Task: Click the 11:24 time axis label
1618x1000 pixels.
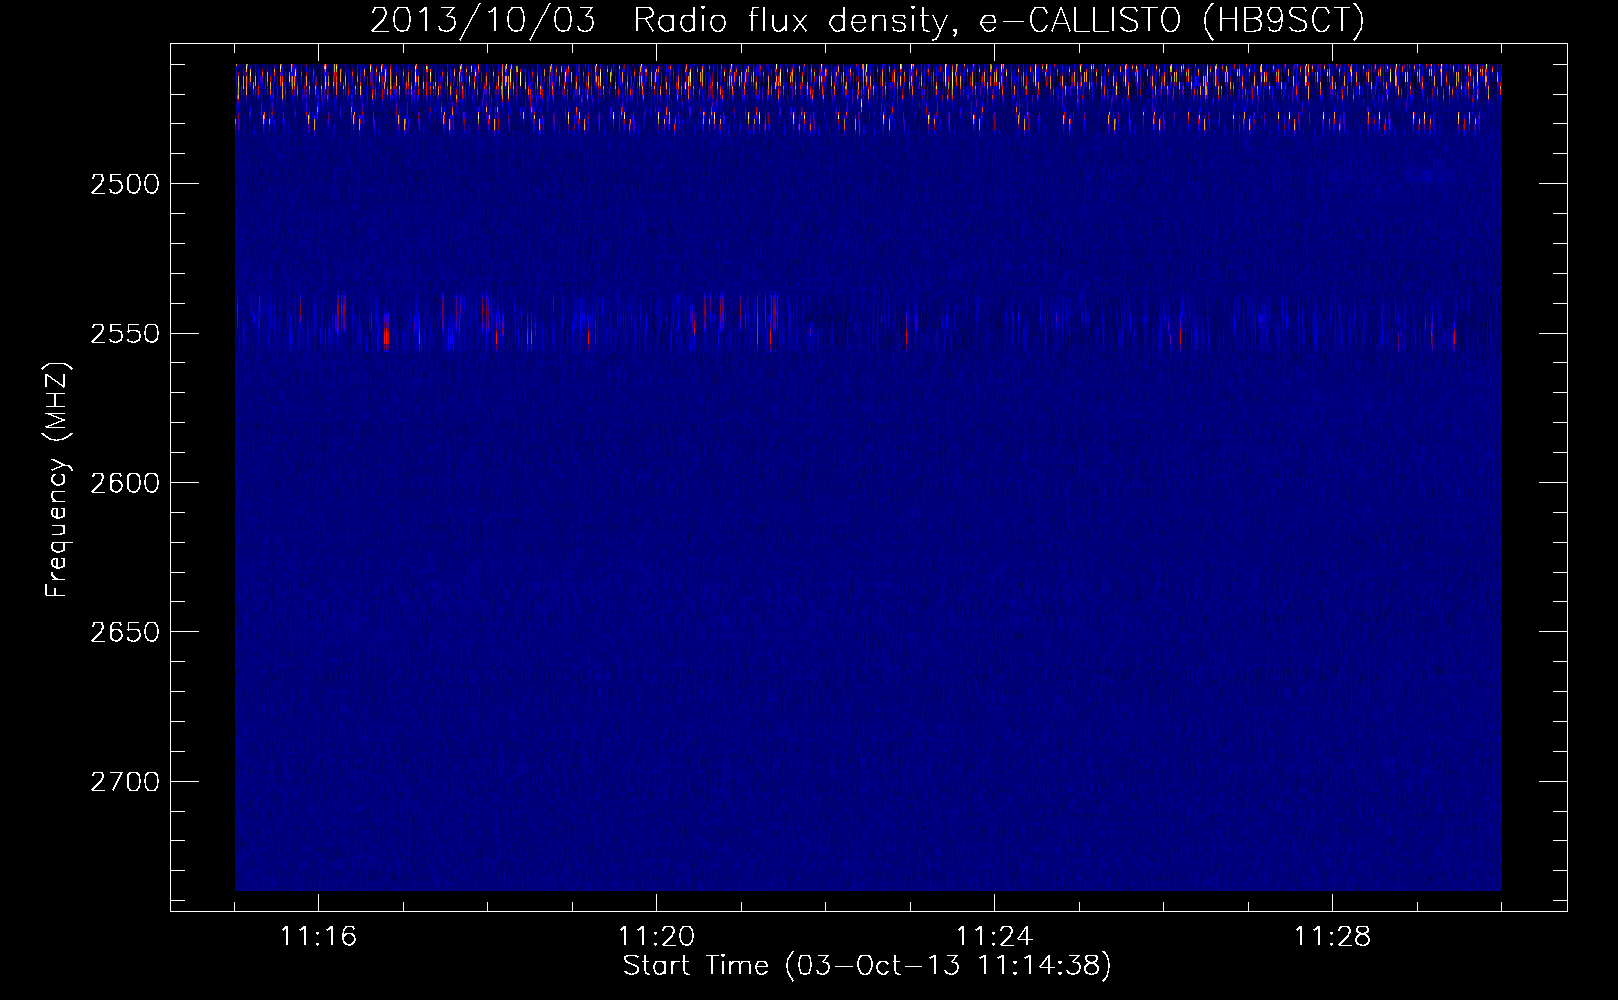Action: [994, 936]
